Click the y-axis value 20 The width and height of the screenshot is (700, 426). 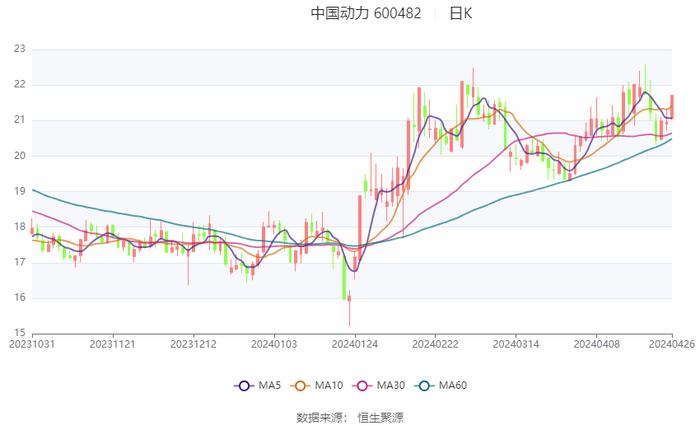pos(20,156)
